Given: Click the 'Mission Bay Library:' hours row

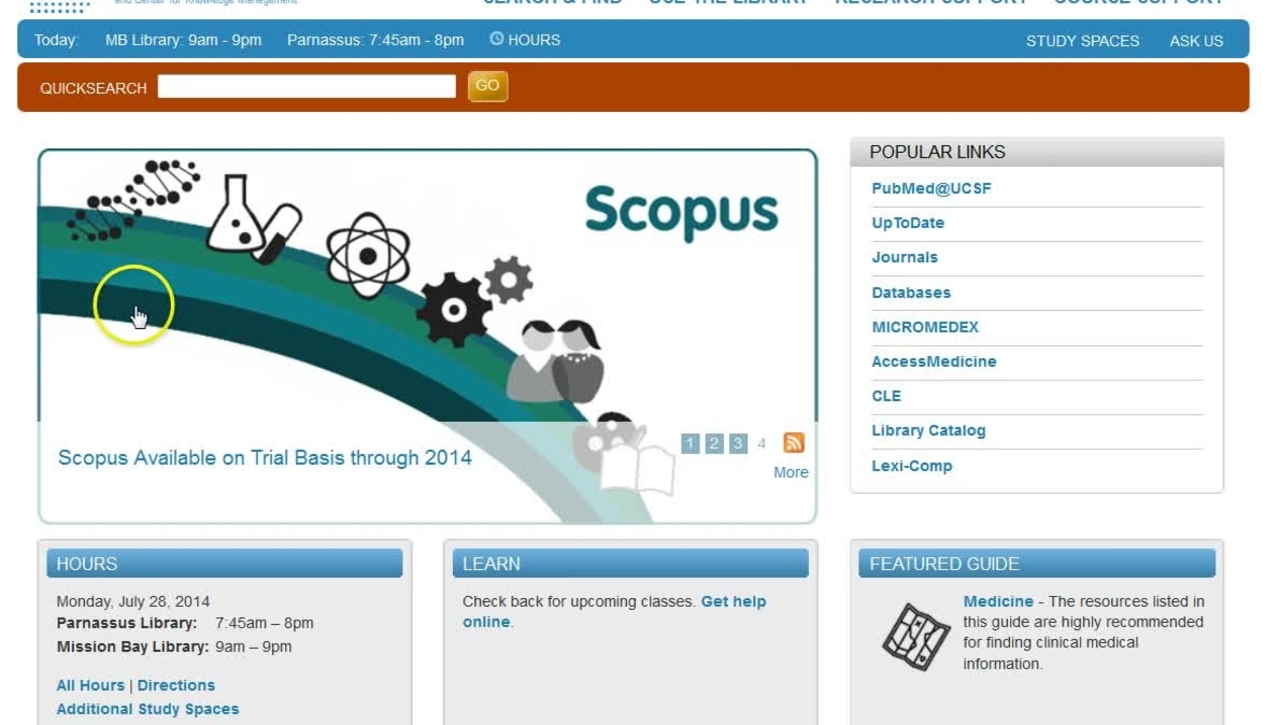Looking at the screenshot, I should [174, 646].
